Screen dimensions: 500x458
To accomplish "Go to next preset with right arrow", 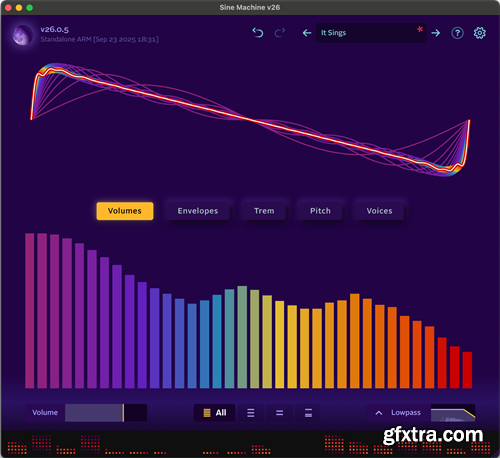I will [435, 33].
